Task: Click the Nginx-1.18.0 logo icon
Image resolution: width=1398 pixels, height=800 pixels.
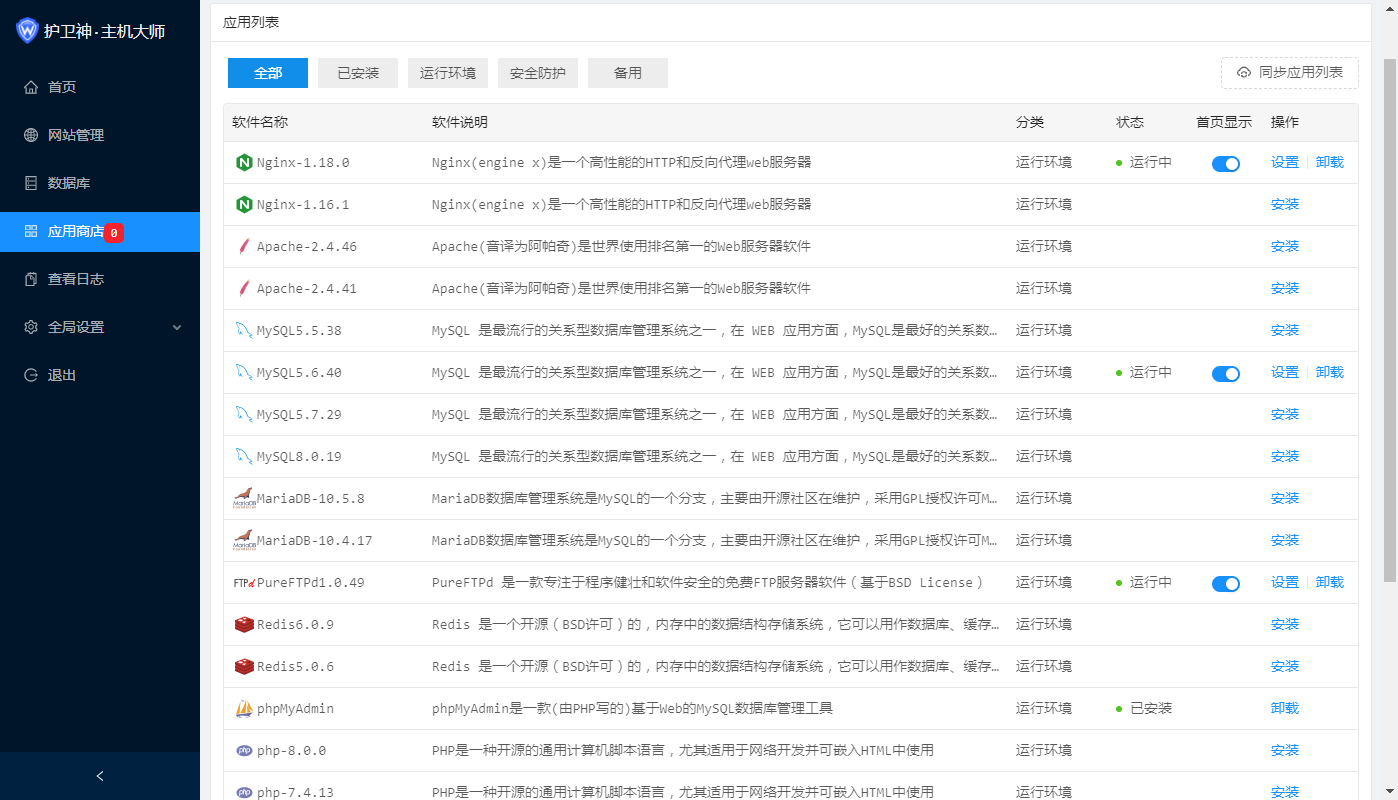Action: point(244,162)
